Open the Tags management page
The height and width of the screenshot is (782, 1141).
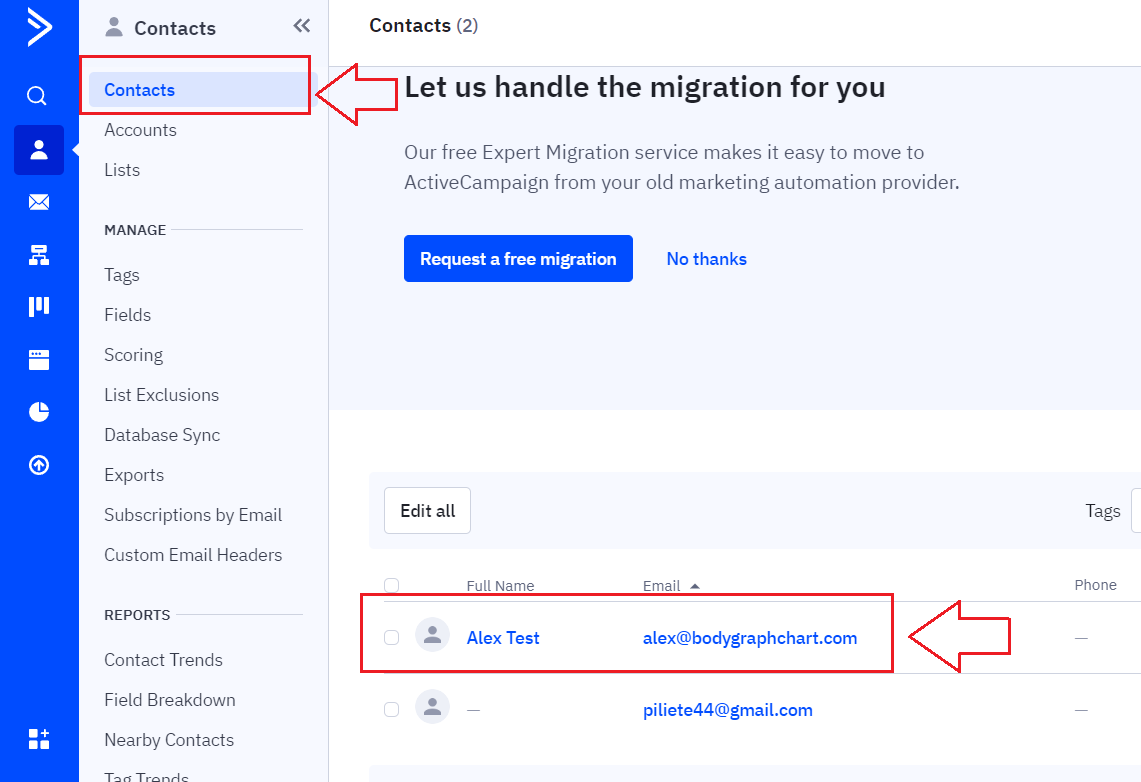(x=122, y=275)
